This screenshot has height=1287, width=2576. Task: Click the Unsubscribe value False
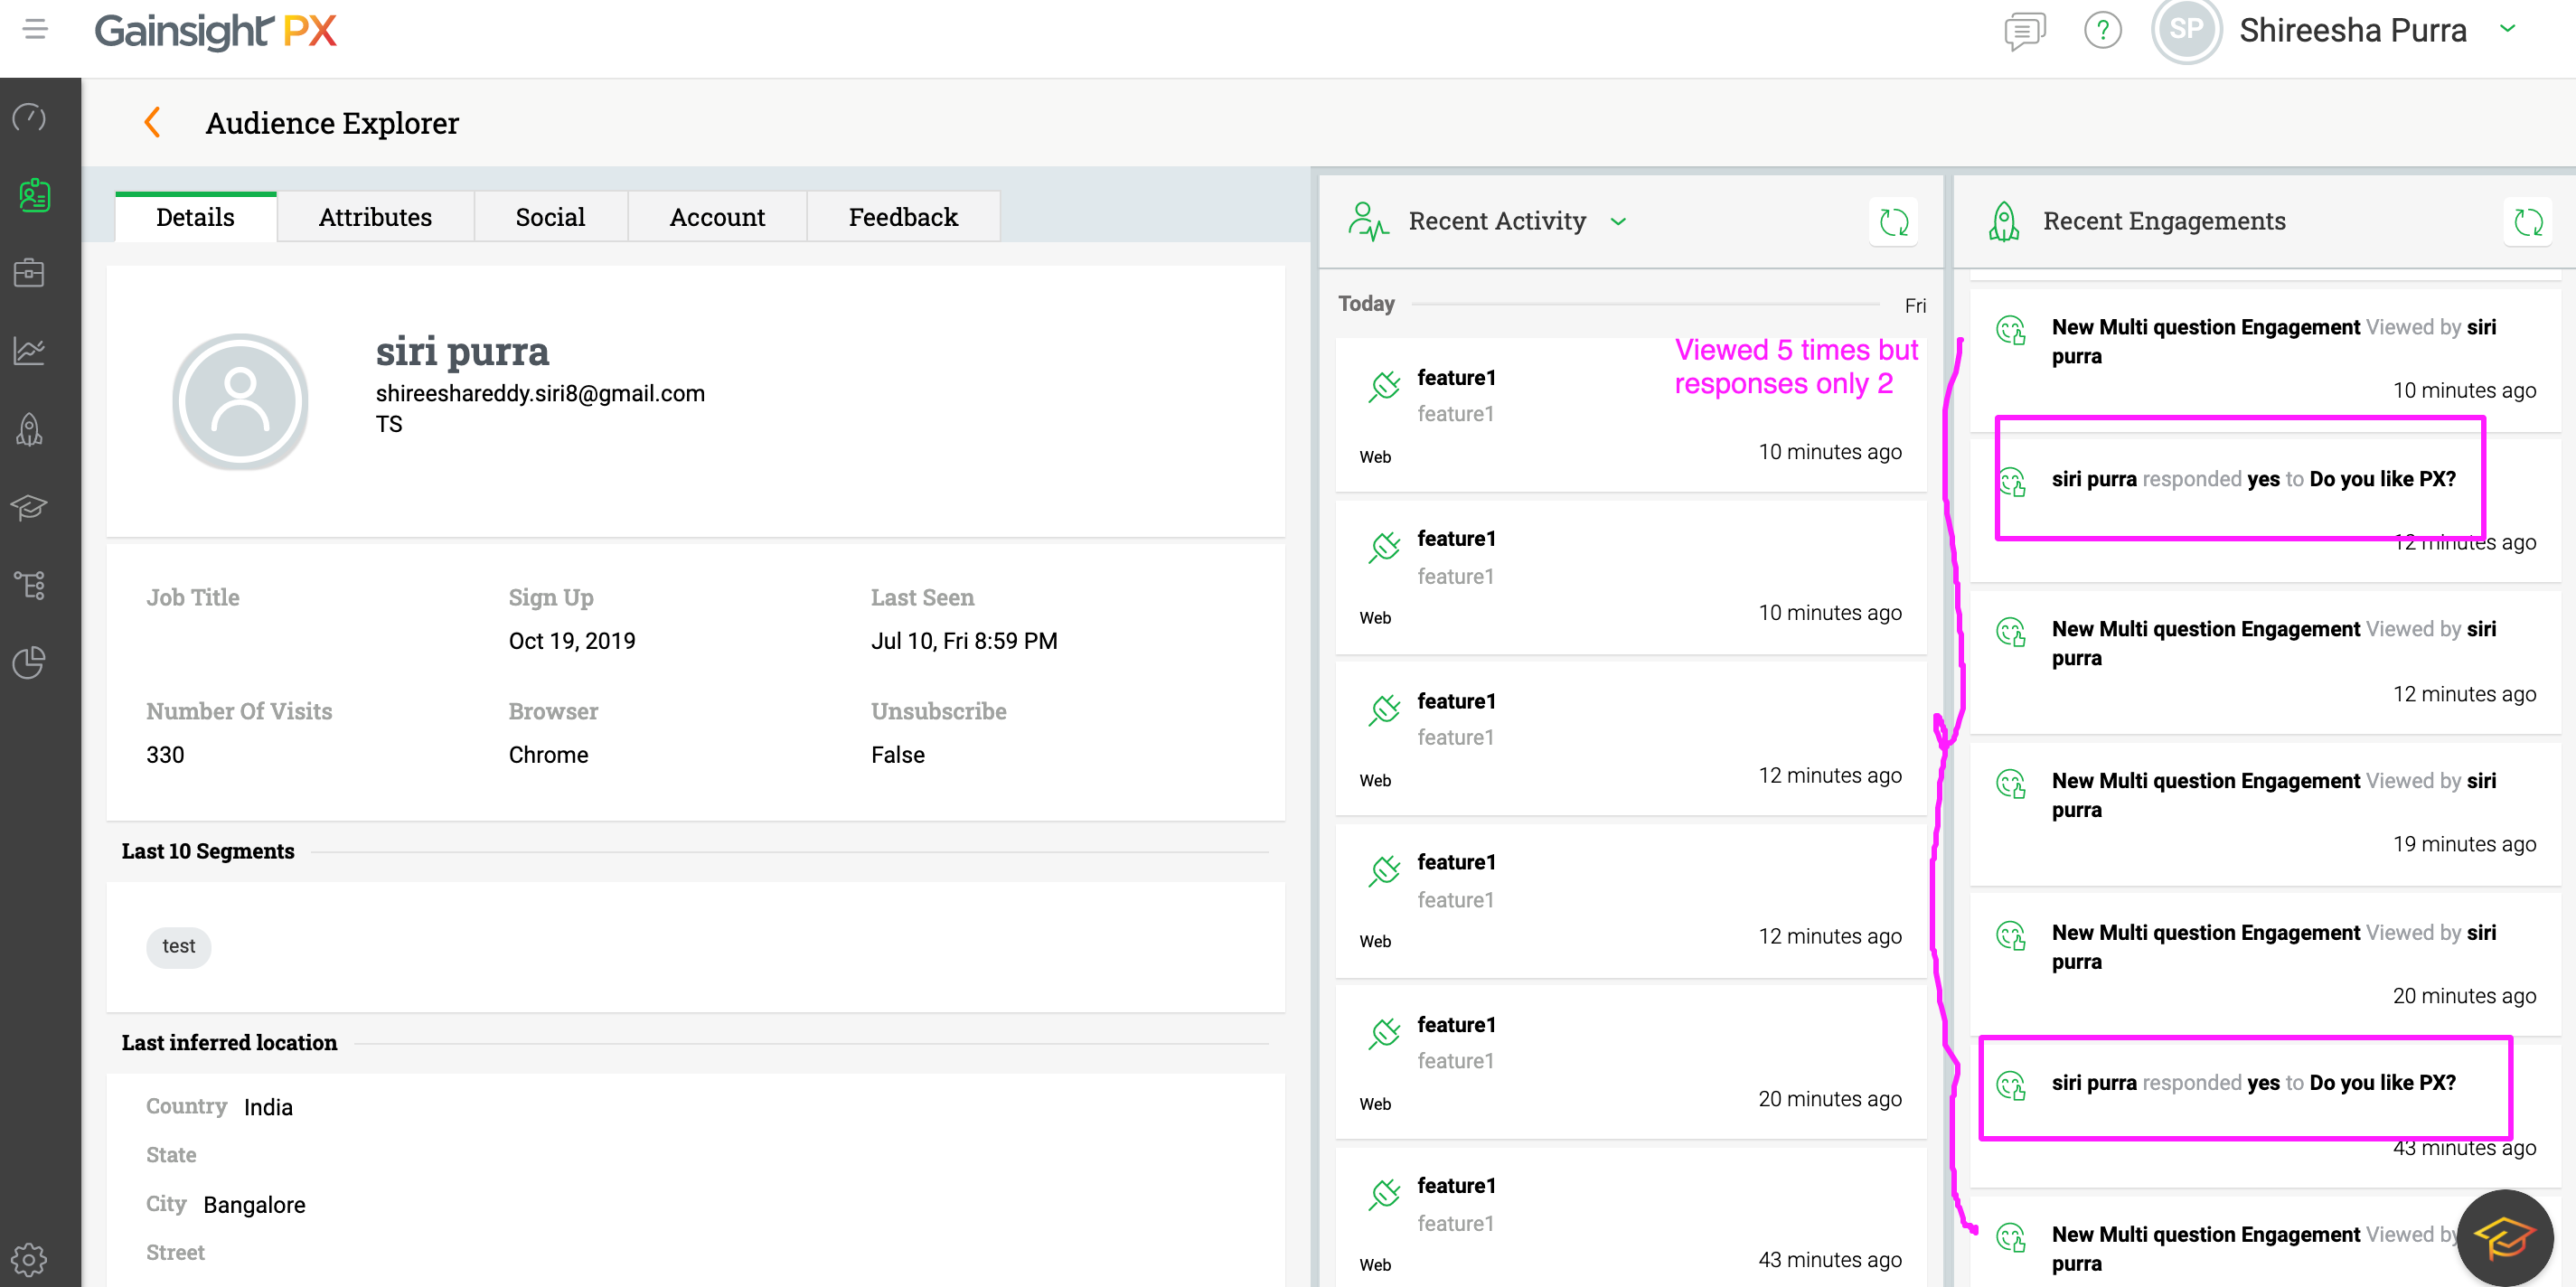[897, 755]
